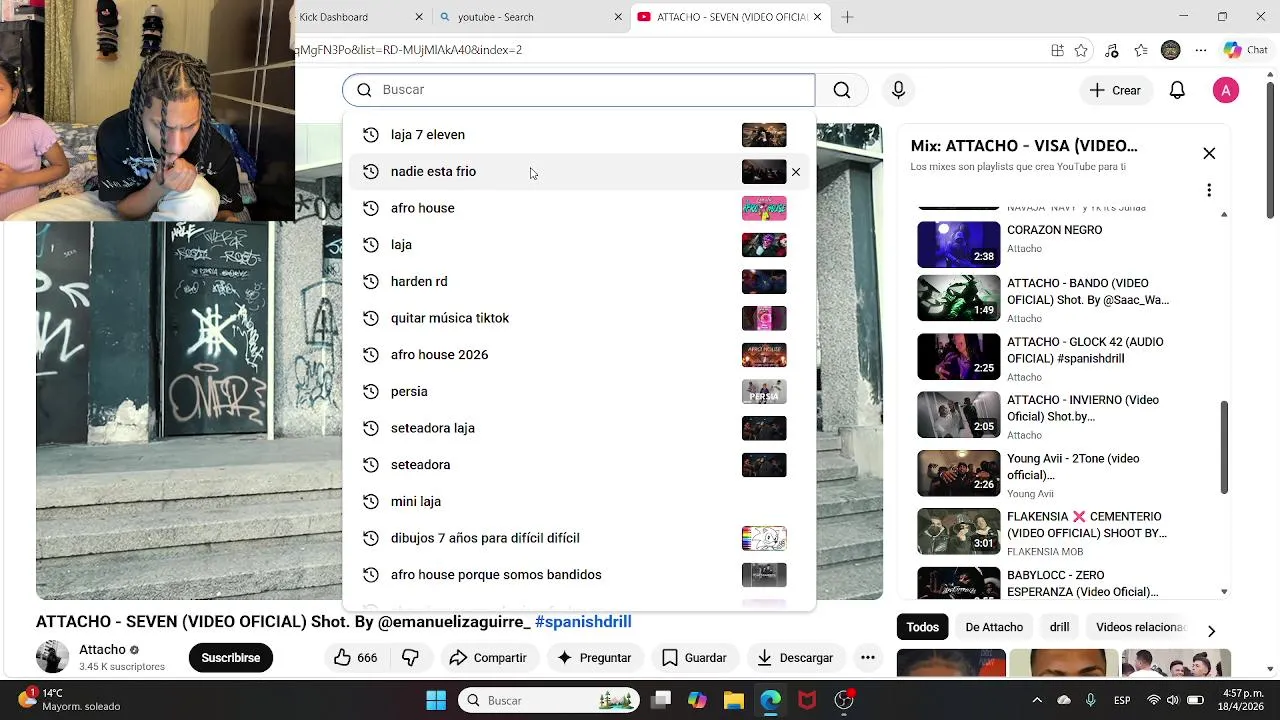This screenshot has height=720, width=1280.
Task: Open the account avatar with letter A
Action: pos(1226,90)
